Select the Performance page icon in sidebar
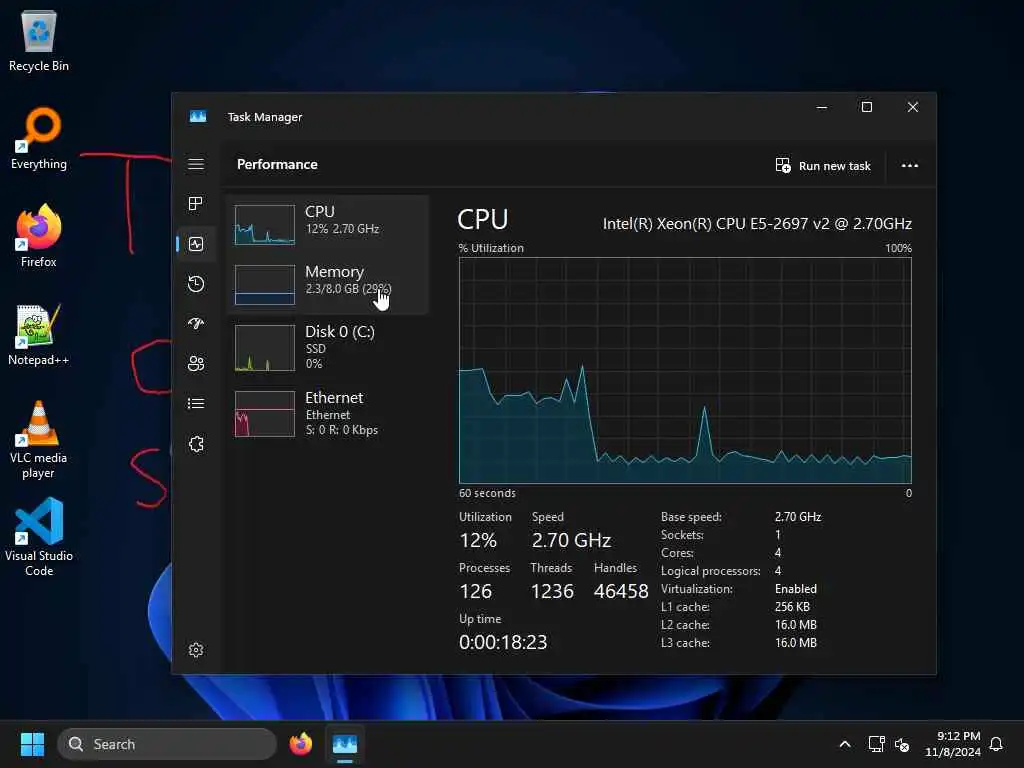Viewport: 1024px width, 768px height. 196,244
